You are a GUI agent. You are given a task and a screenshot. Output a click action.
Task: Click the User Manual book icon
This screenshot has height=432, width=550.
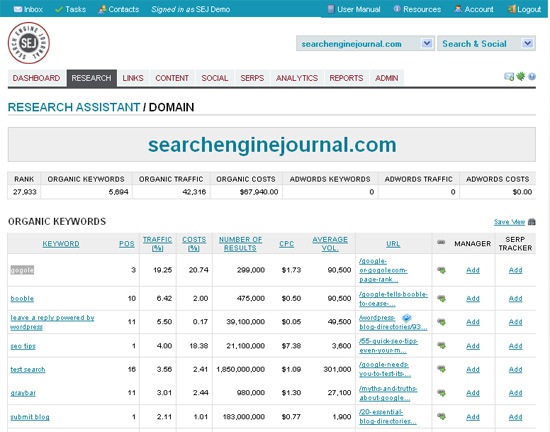[x=330, y=9]
